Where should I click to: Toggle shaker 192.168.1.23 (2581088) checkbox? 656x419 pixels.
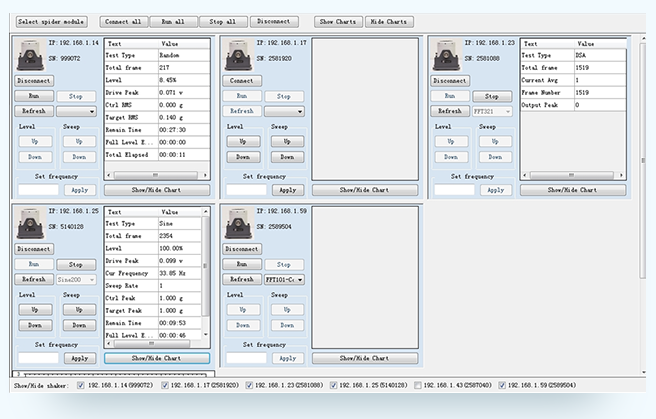[249, 385]
